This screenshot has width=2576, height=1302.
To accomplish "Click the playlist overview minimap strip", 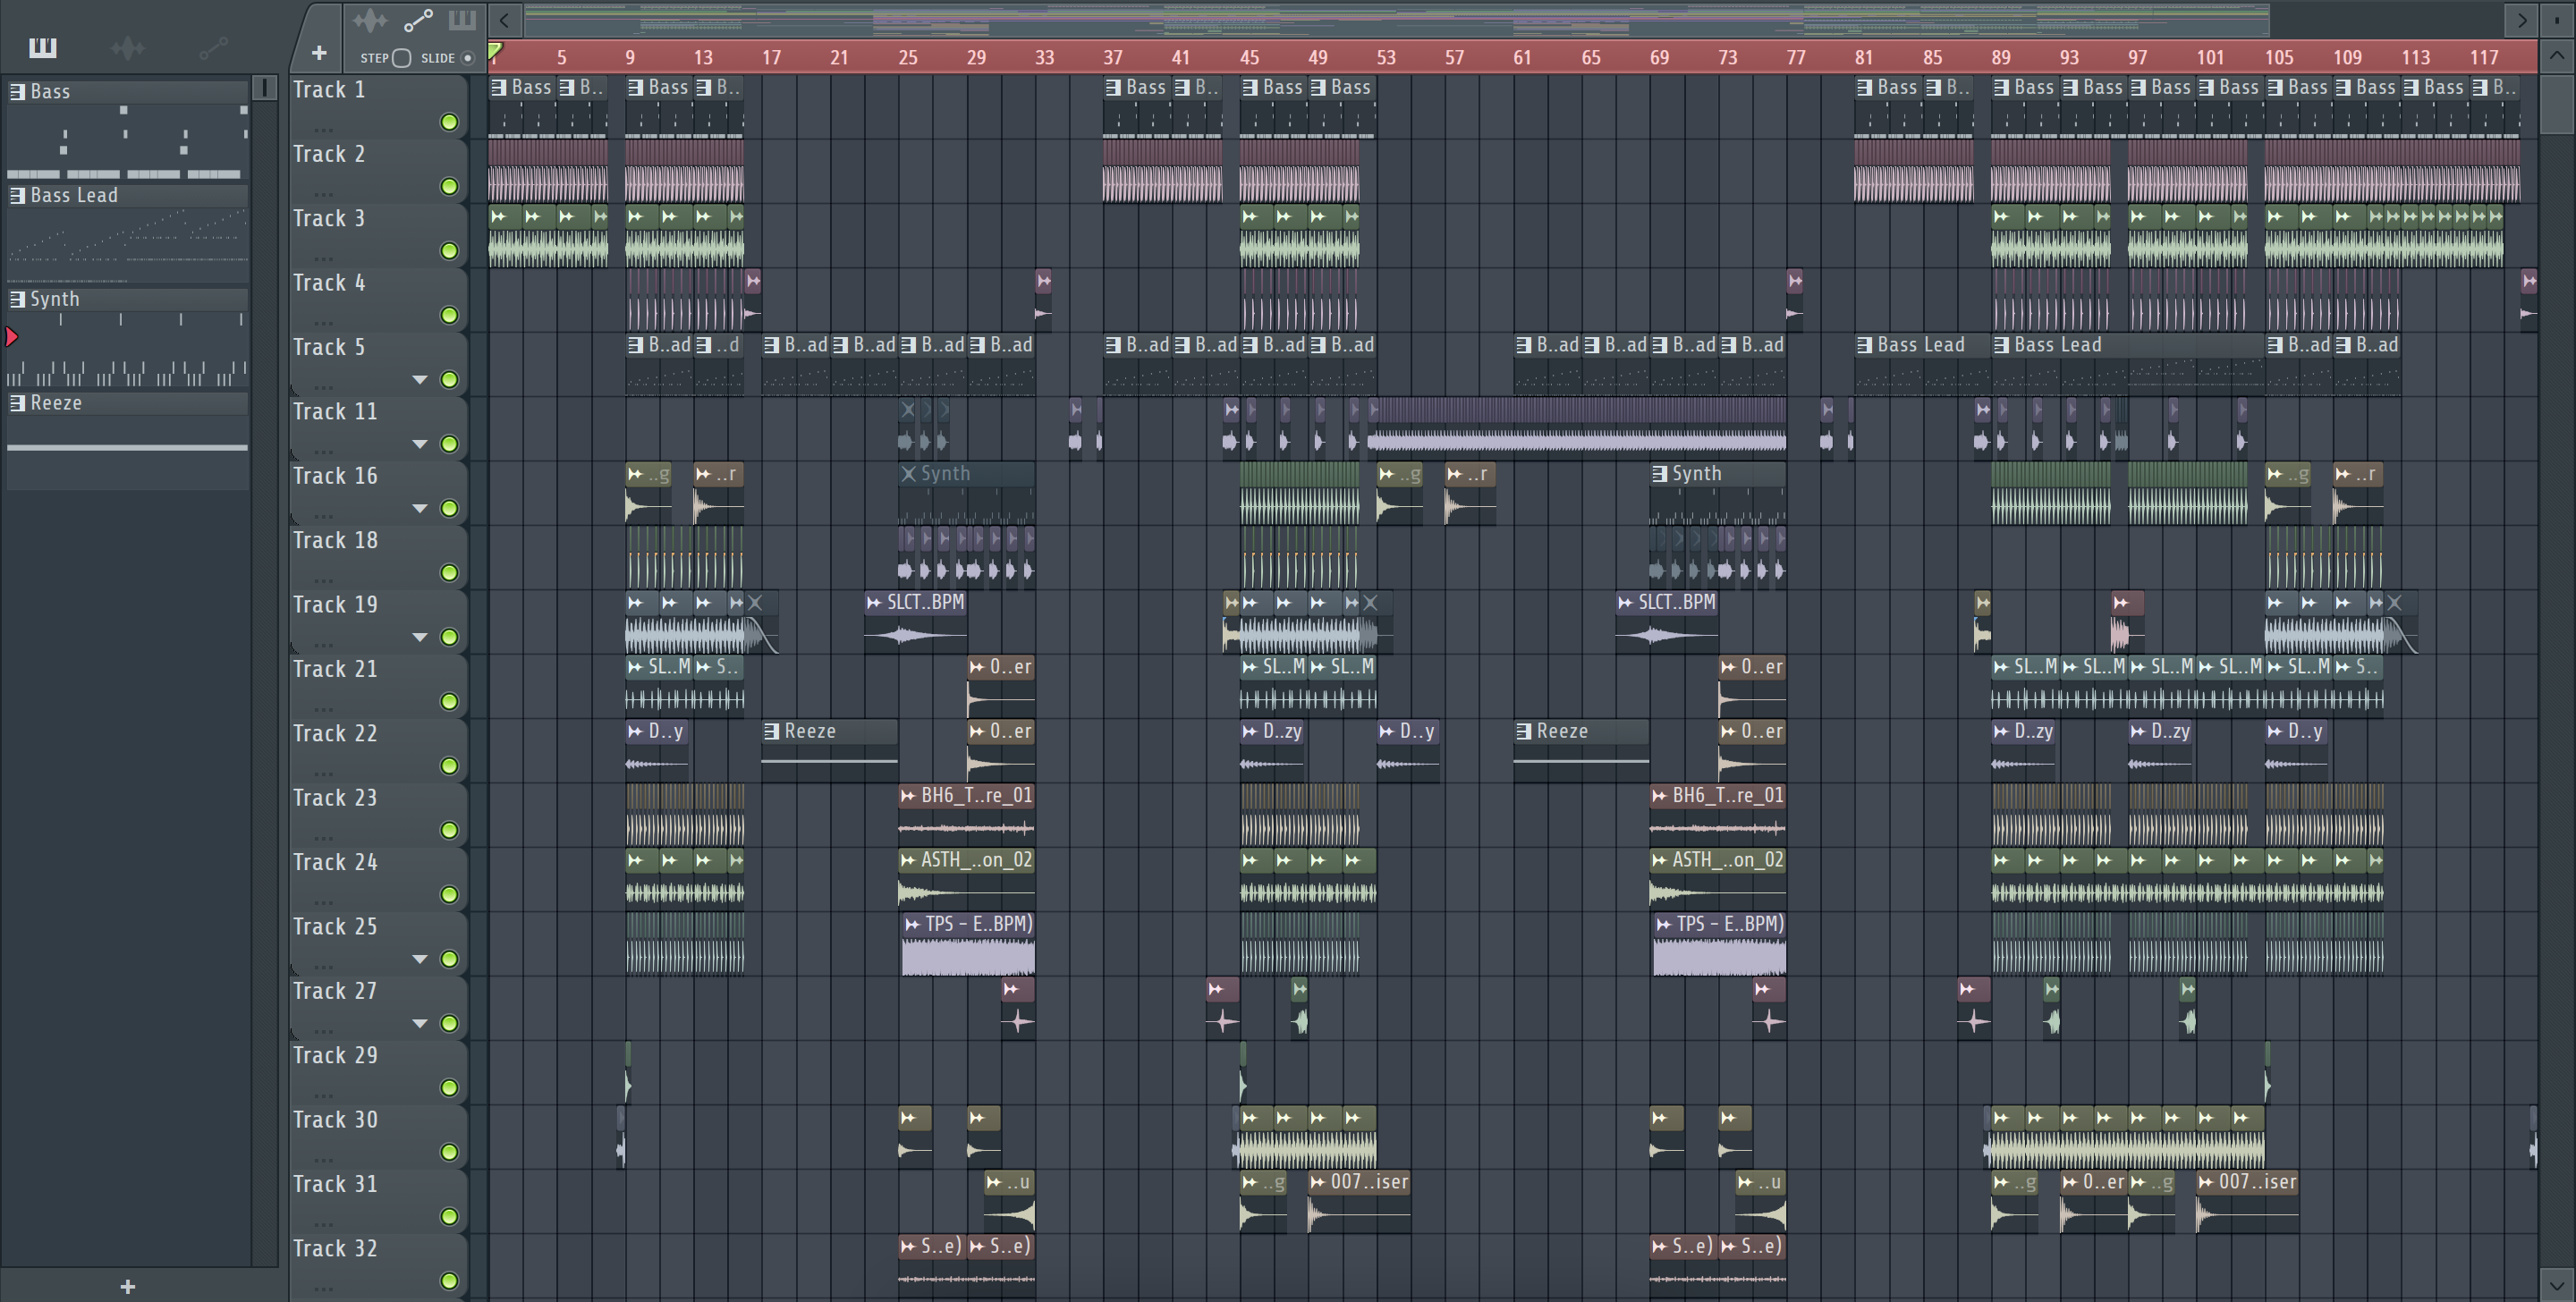I will 1397,19.
